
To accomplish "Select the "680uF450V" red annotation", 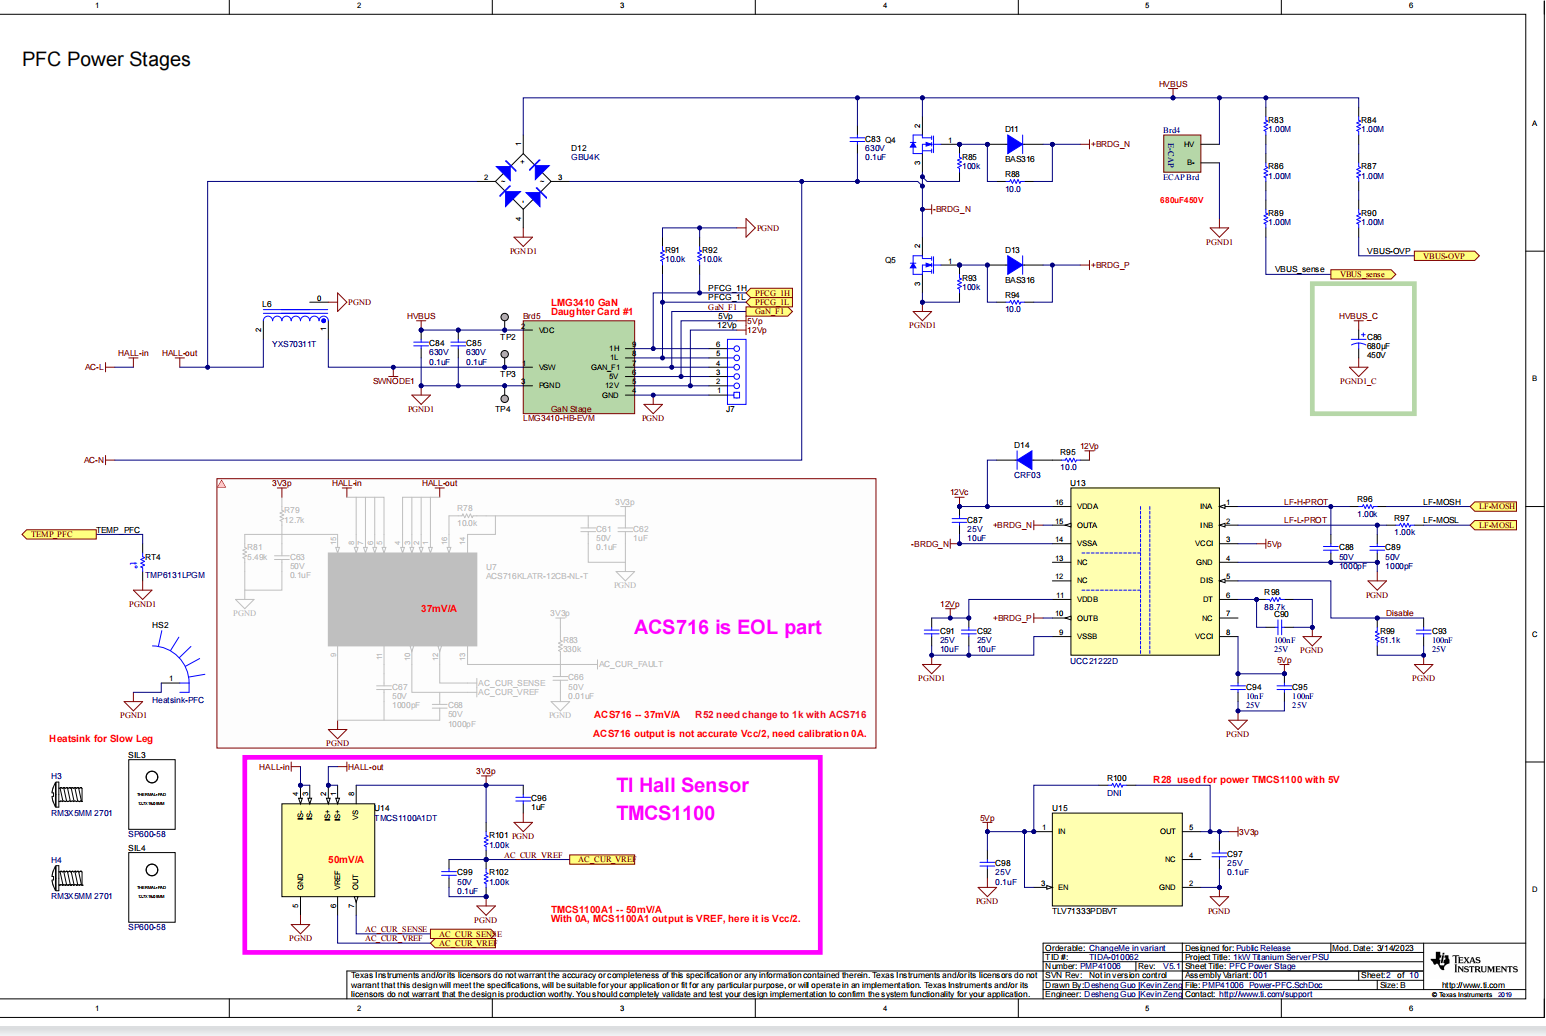I will pos(1182,201).
